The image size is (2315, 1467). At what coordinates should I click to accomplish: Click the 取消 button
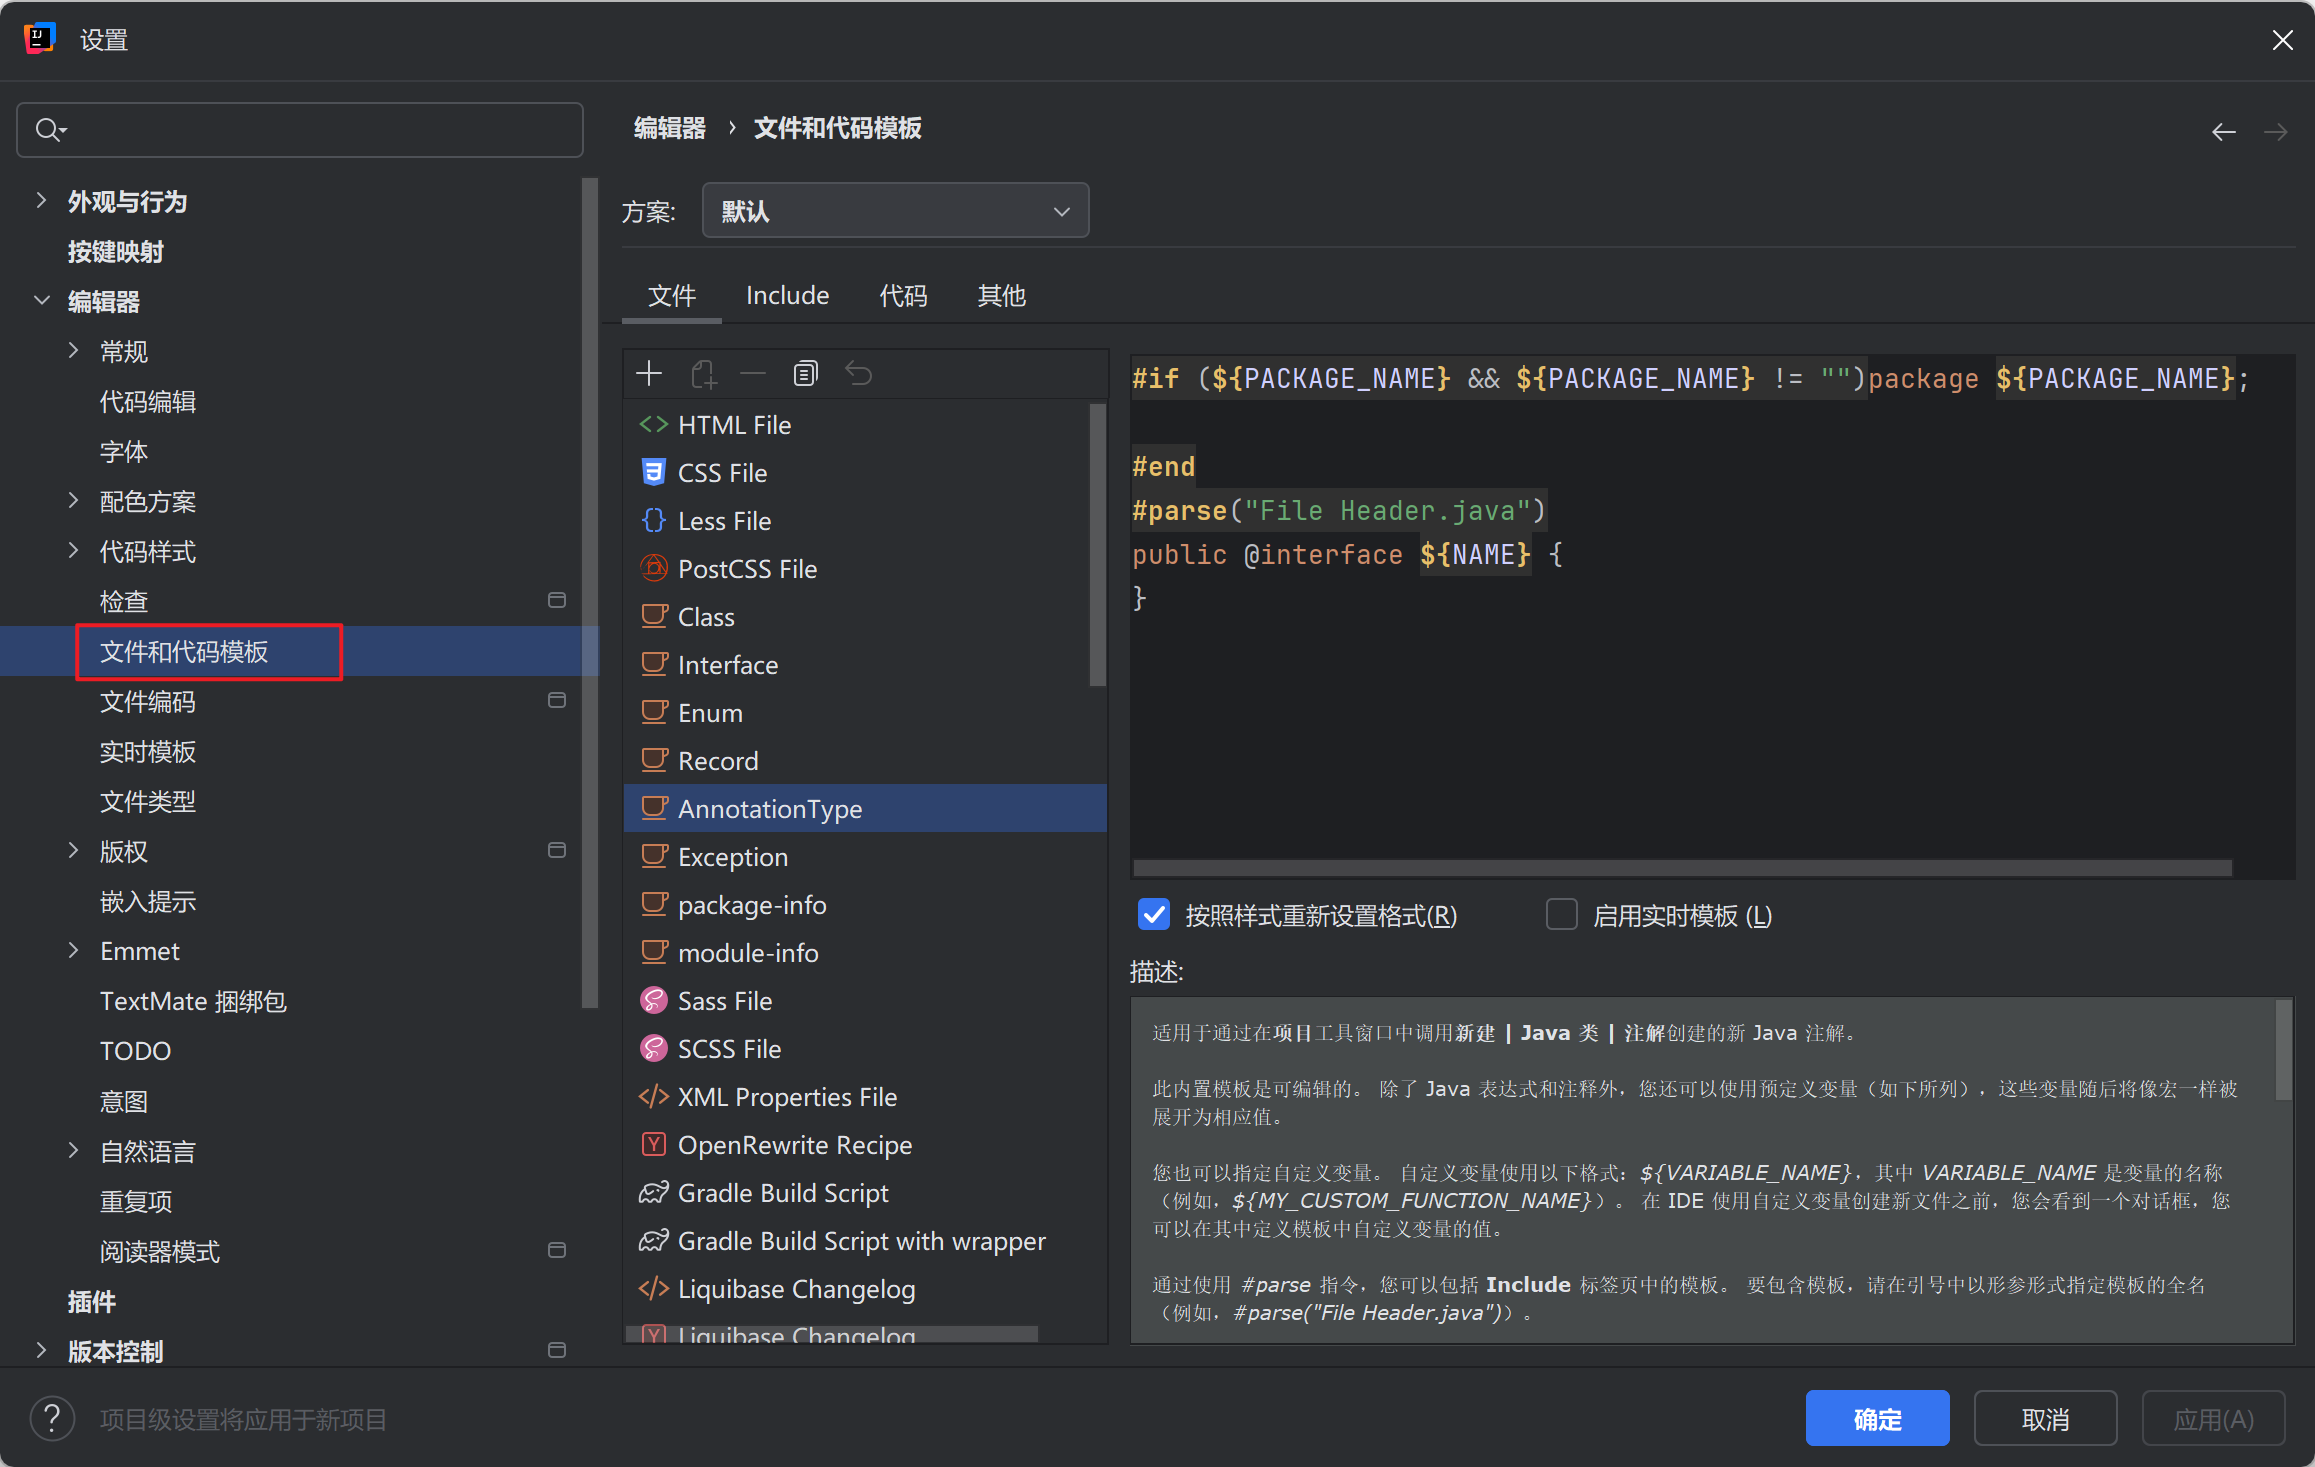click(x=2045, y=1418)
